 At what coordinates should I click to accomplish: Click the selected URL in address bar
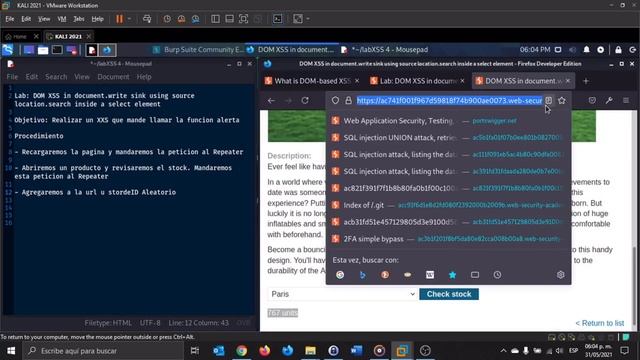pyautogui.click(x=449, y=100)
